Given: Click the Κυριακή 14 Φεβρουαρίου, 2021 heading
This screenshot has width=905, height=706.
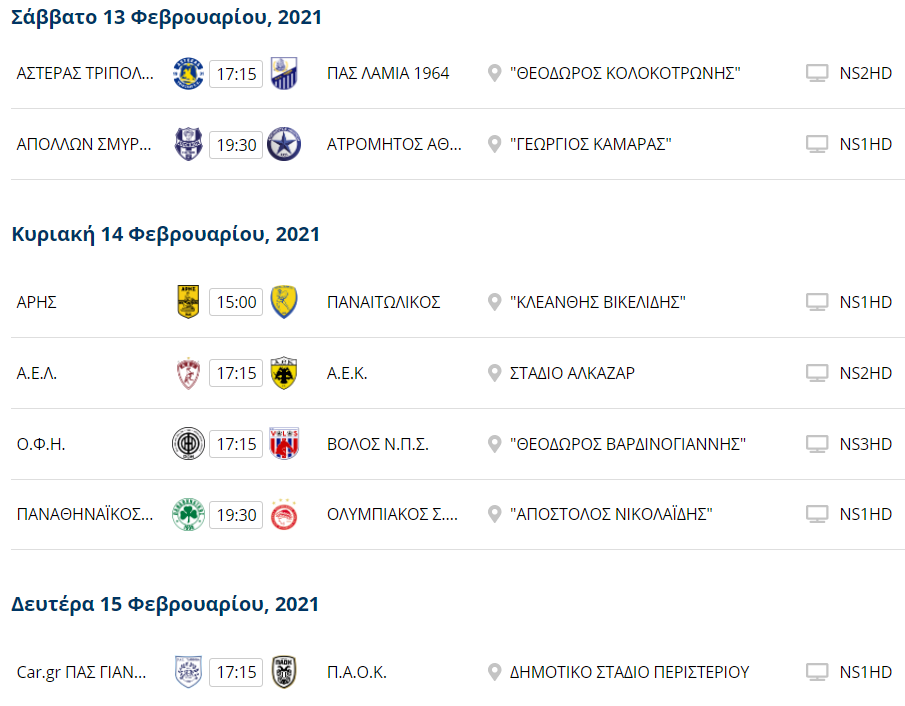Looking at the screenshot, I should [x=166, y=234].
